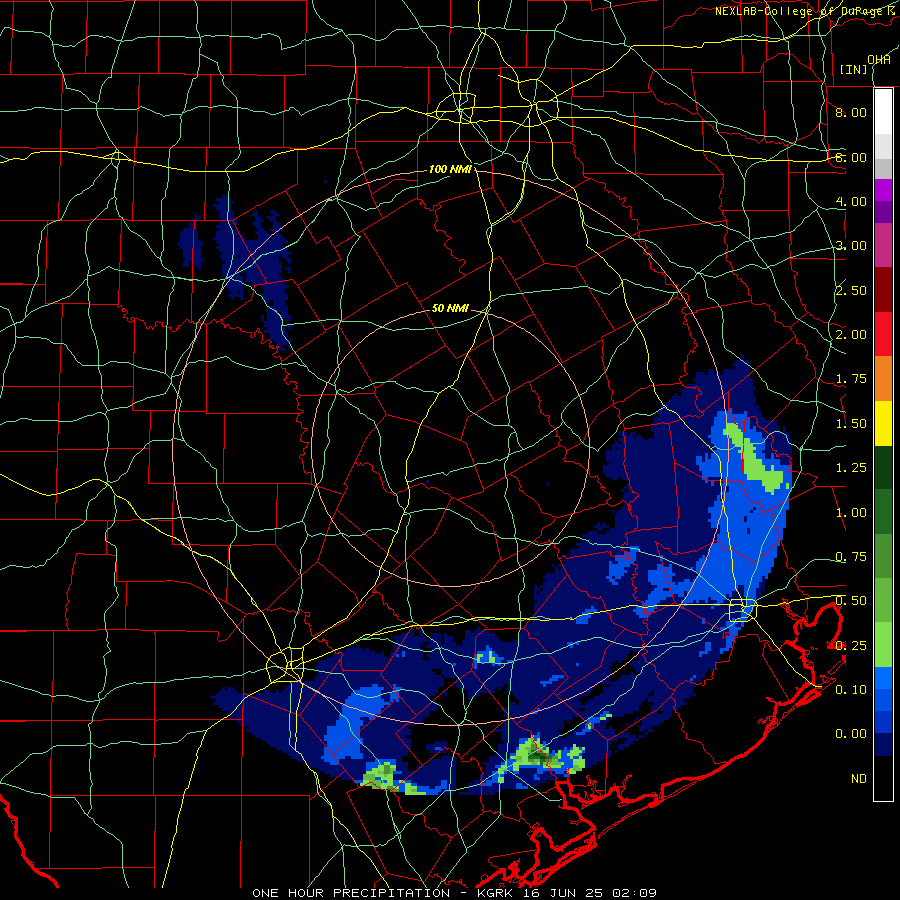Click the OHA product code label

click(x=879, y=59)
